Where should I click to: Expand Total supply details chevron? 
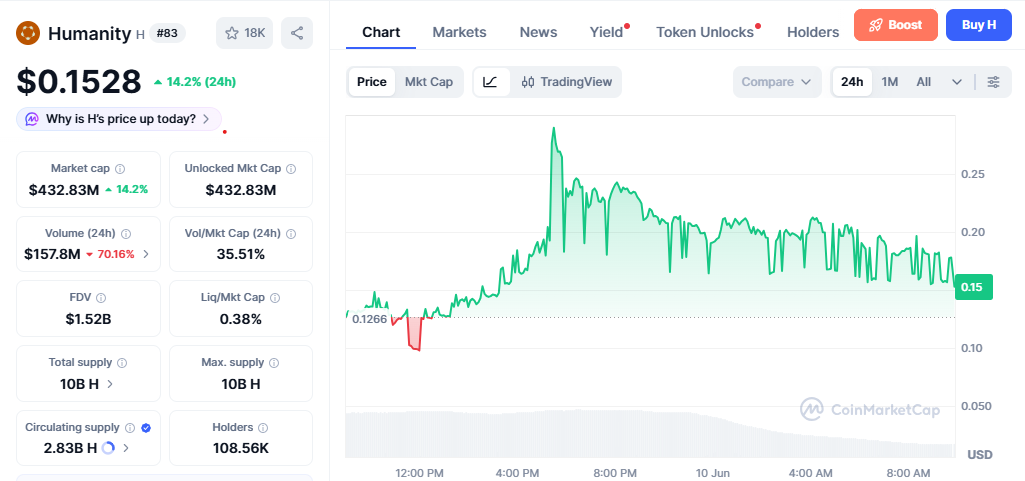click(110, 384)
